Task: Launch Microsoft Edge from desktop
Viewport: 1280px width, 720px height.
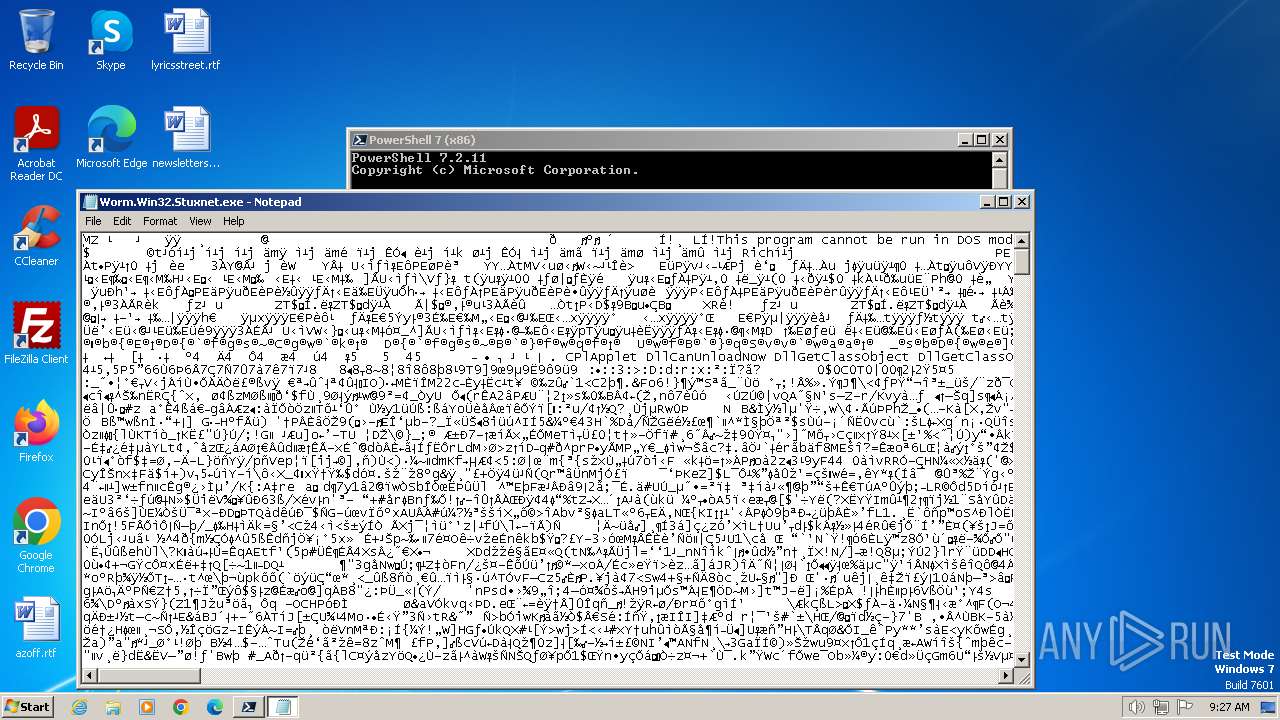Action: click(111, 138)
